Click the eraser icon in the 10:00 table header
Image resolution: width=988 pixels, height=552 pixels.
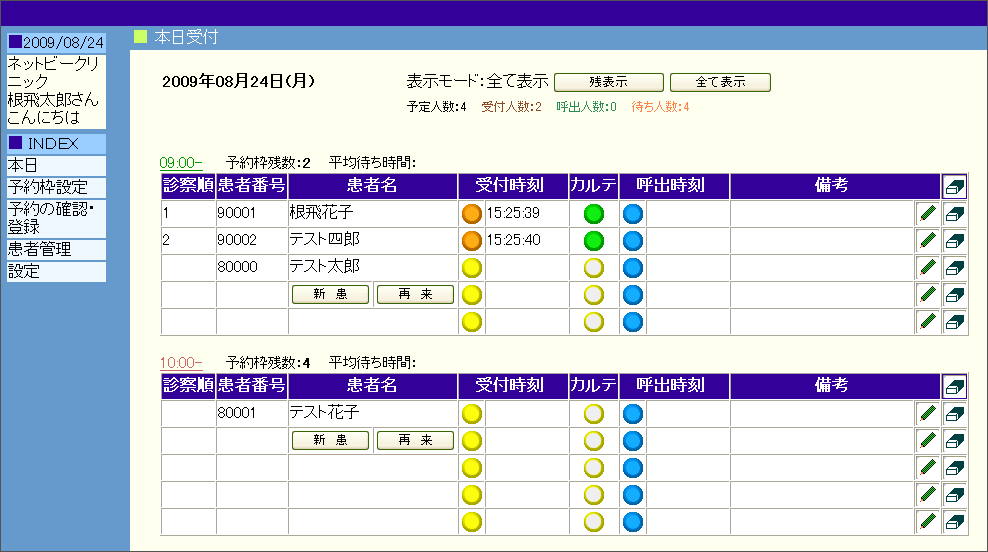click(954, 386)
